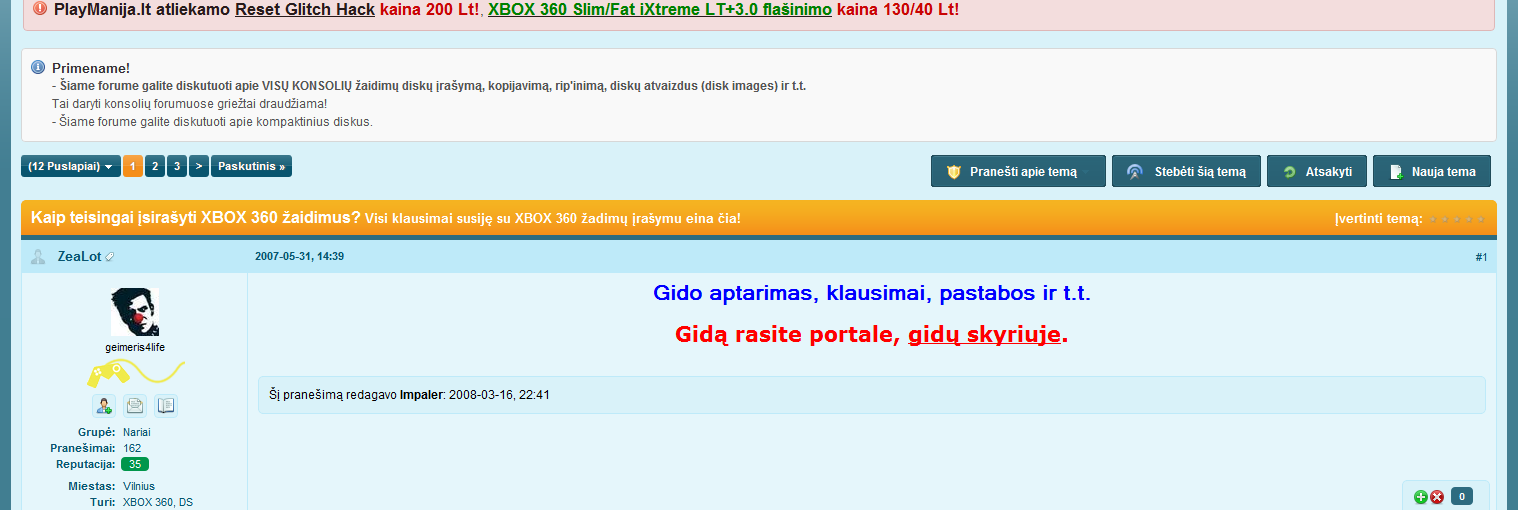Expand the Pranešti apie temą dropdown button
The height and width of the screenshot is (510, 1518).
pos(1018,171)
